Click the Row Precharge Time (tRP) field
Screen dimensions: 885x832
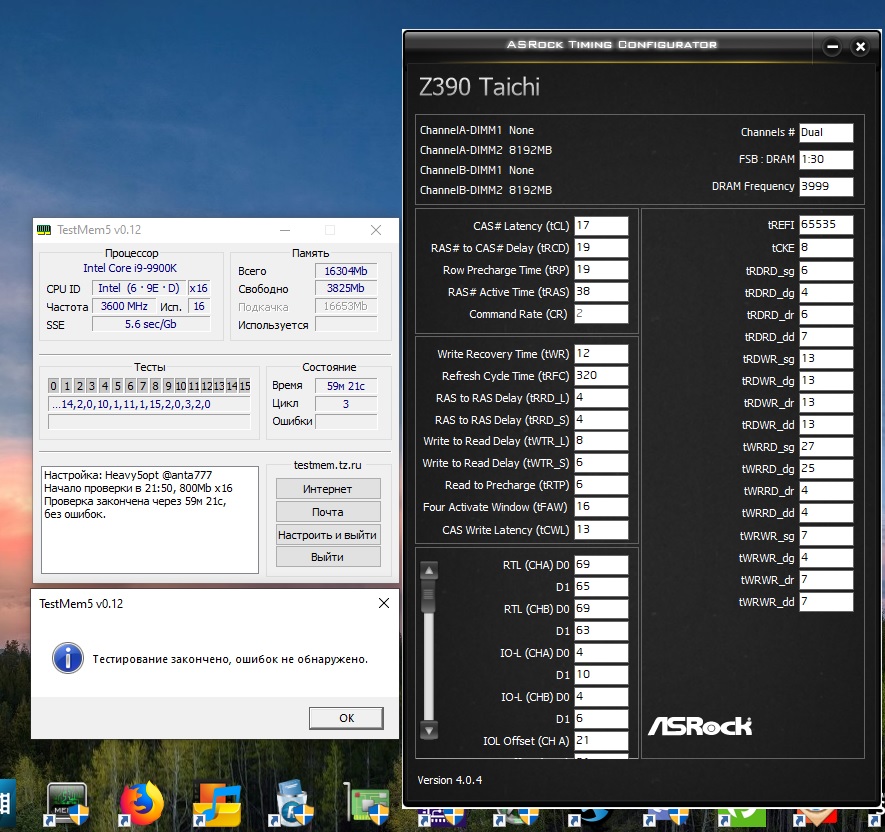point(601,270)
